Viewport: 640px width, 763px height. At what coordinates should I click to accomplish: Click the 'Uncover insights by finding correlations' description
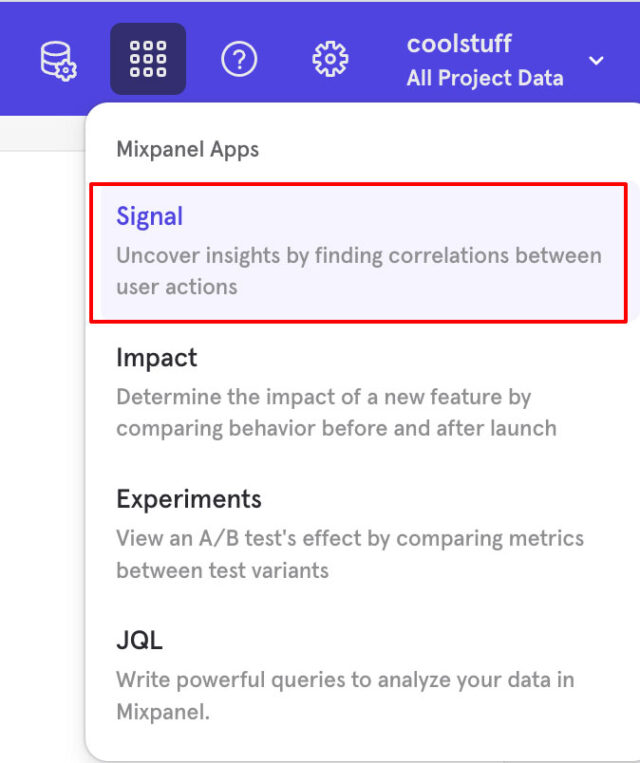[358, 255]
